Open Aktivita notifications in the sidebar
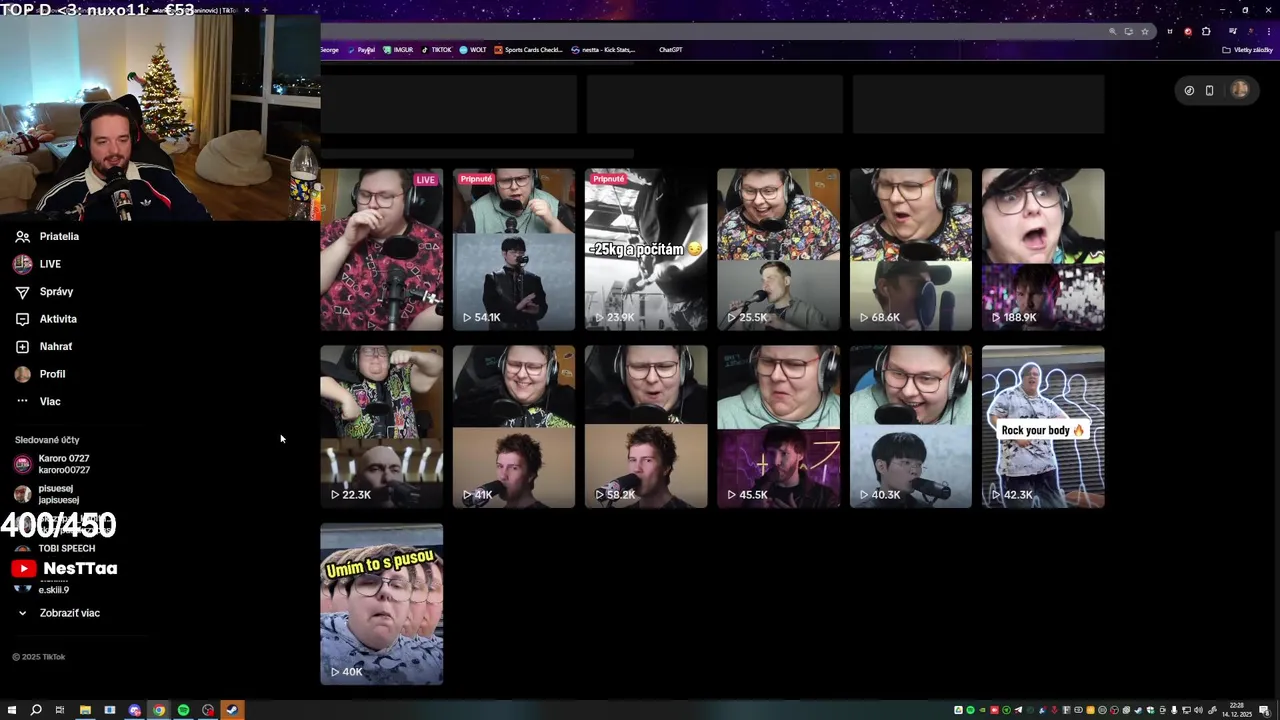1280x720 pixels. pyautogui.click(x=58, y=319)
